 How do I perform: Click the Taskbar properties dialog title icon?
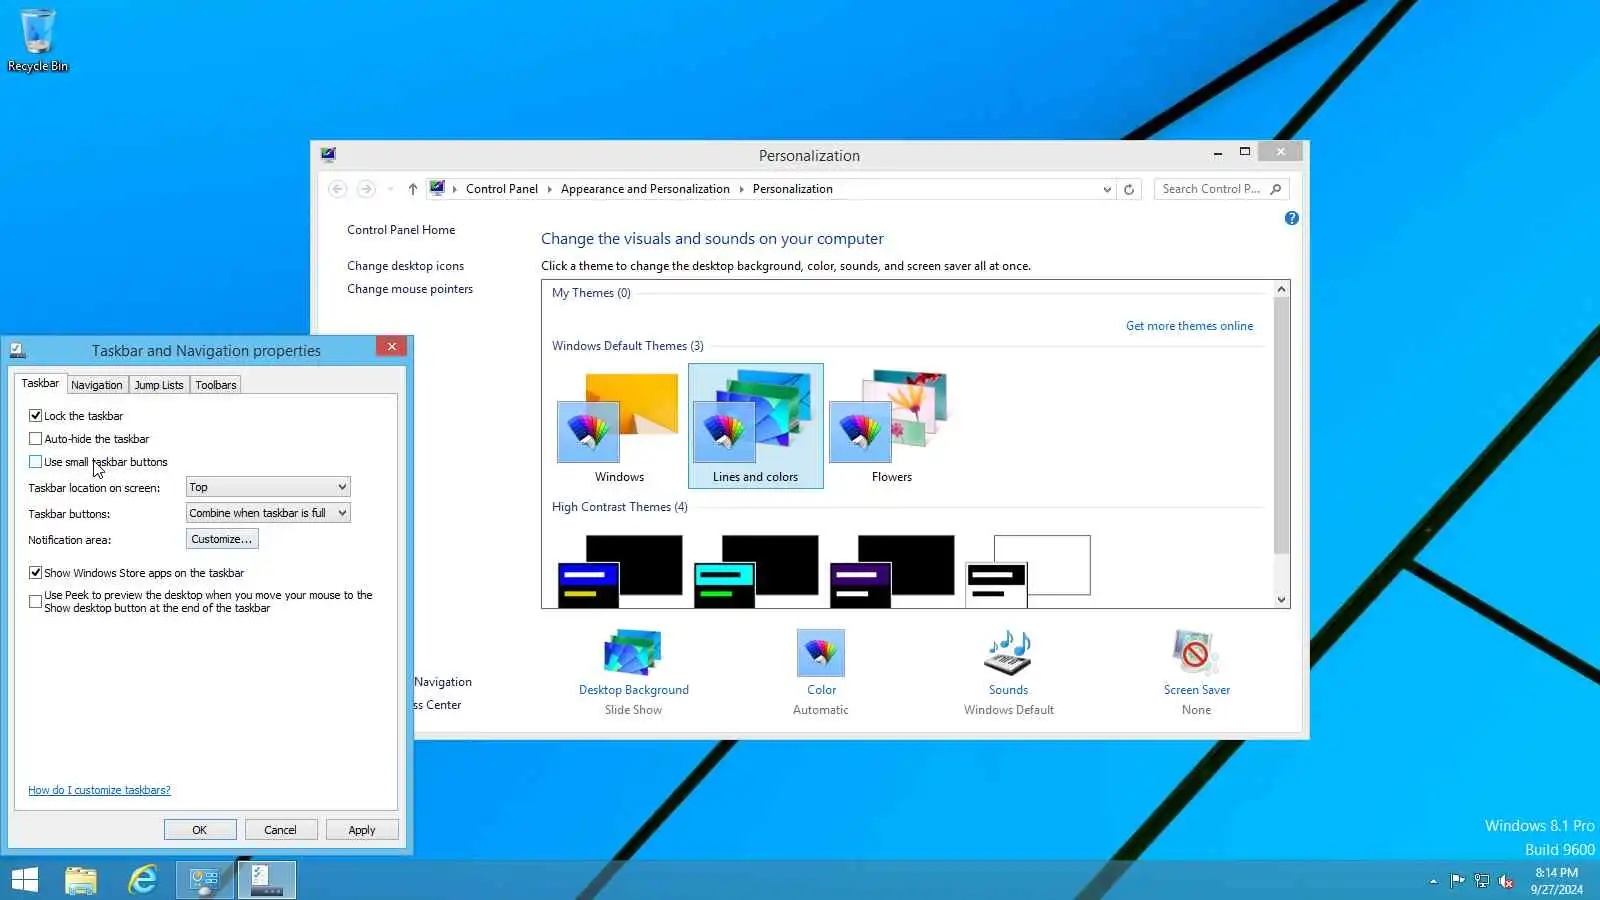tap(17, 350)
